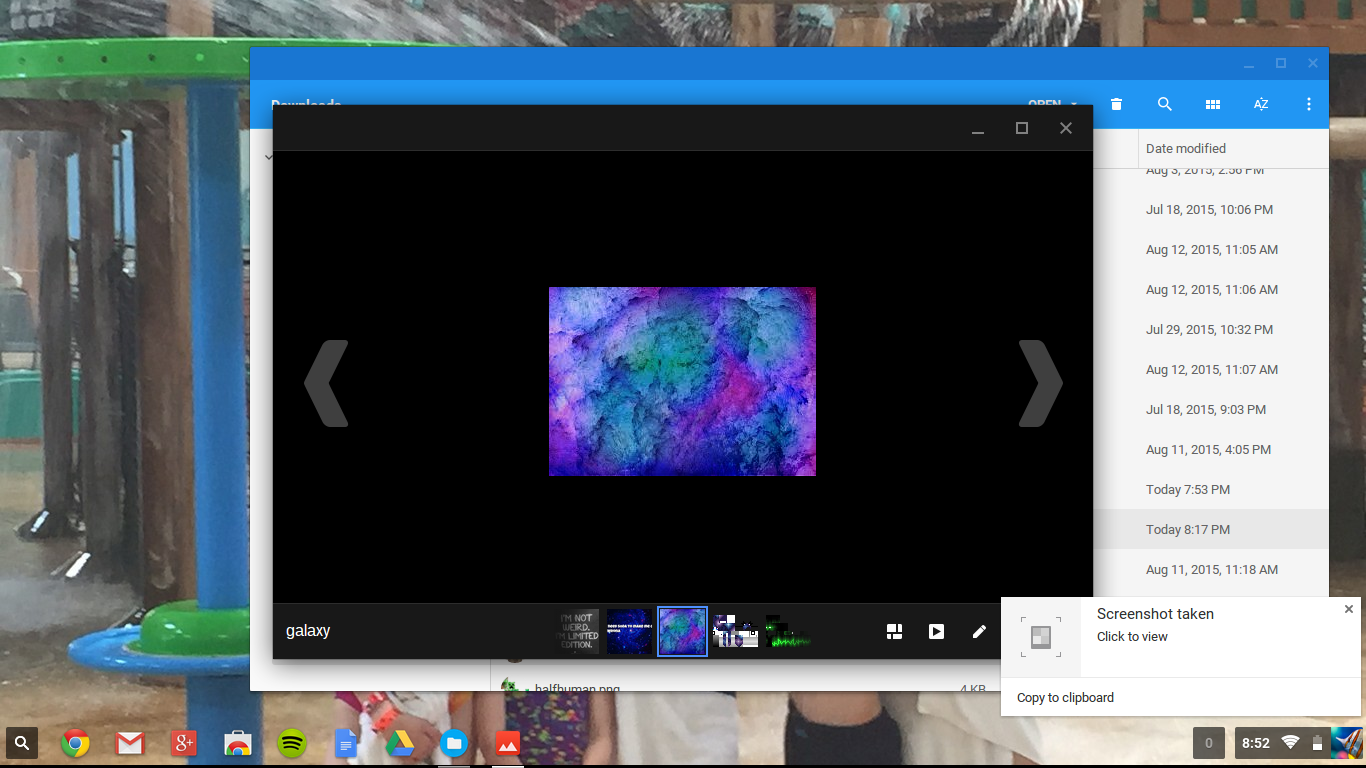Select the row dated Today 7:53 PM

pos(1210,490)
